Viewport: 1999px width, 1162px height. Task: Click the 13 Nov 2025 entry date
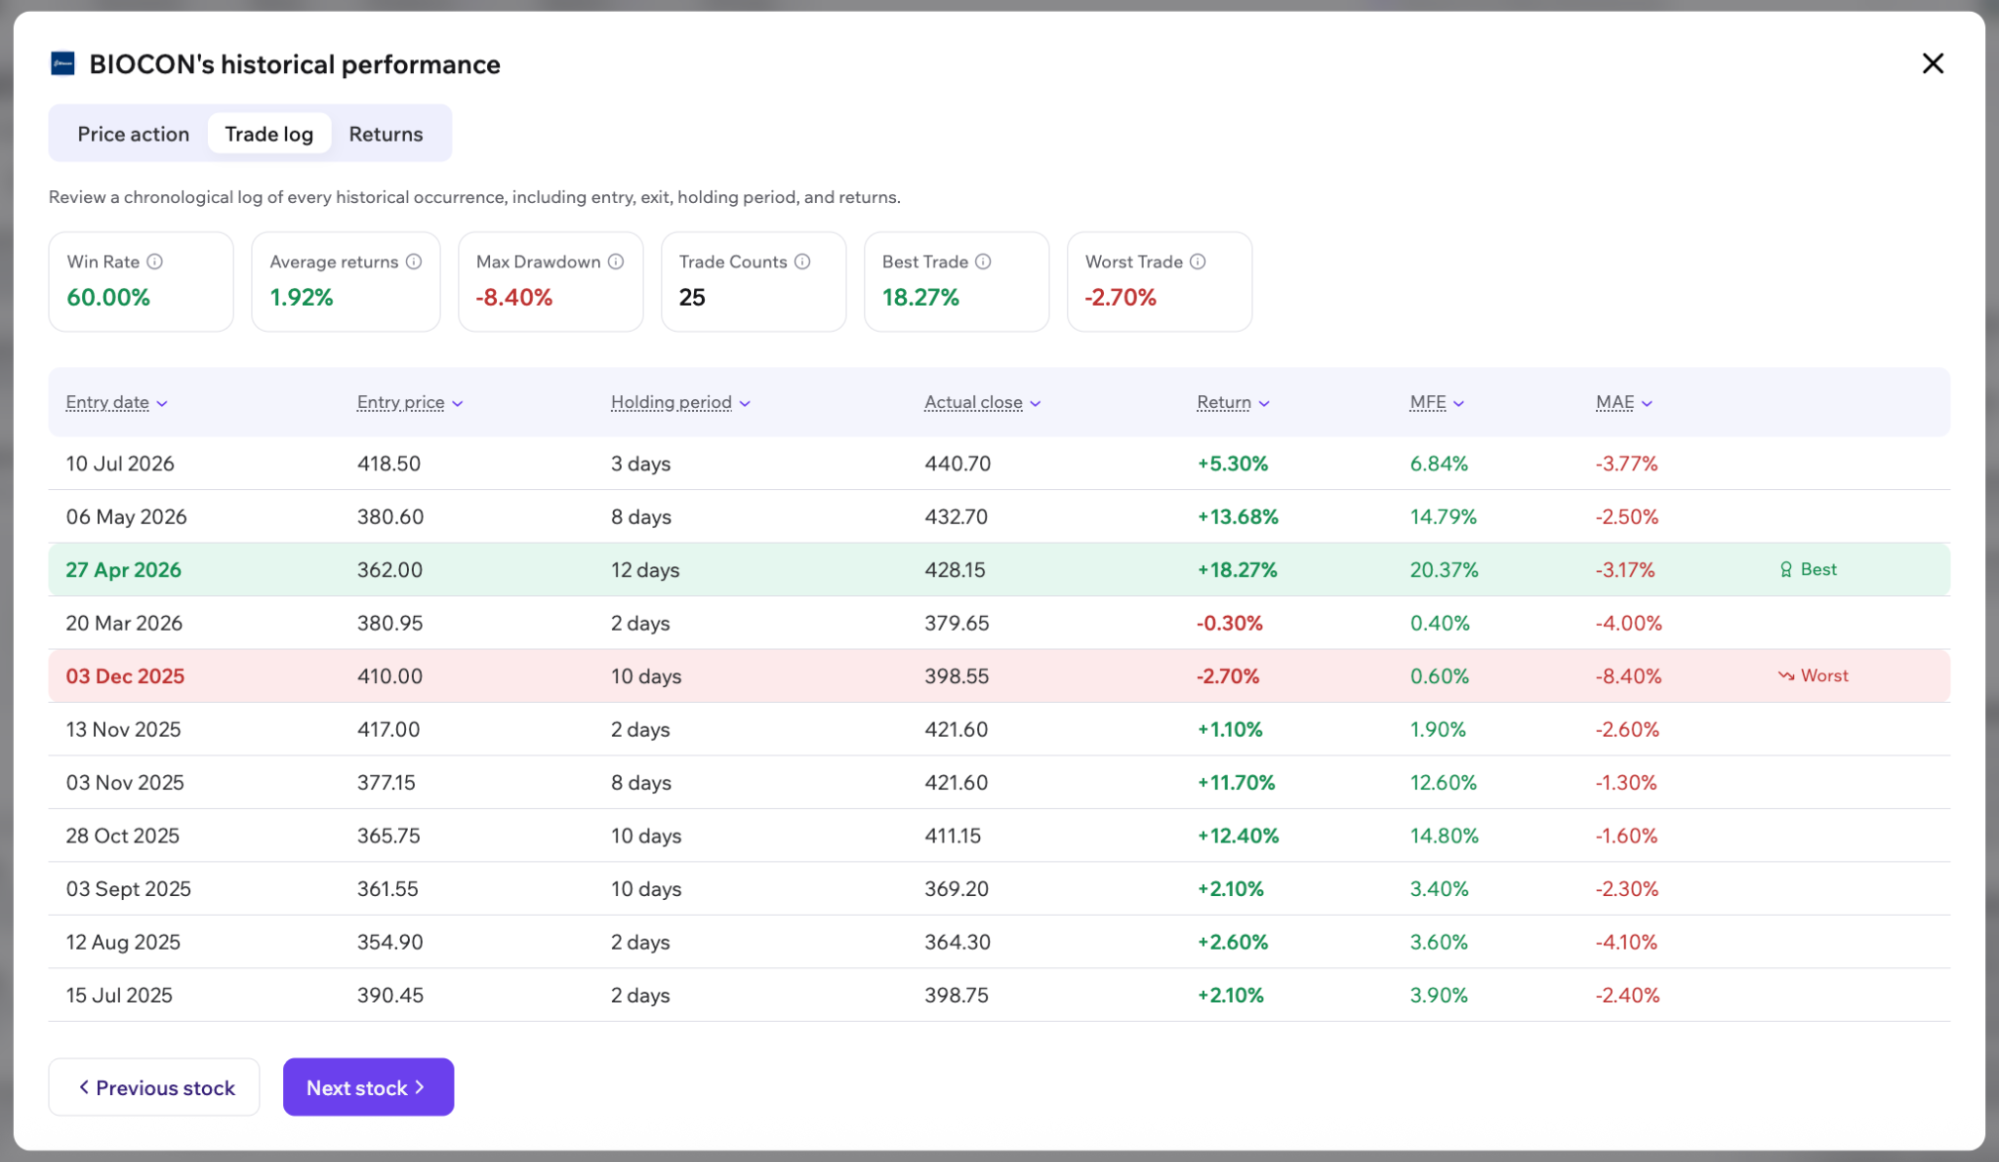(123, 729)
